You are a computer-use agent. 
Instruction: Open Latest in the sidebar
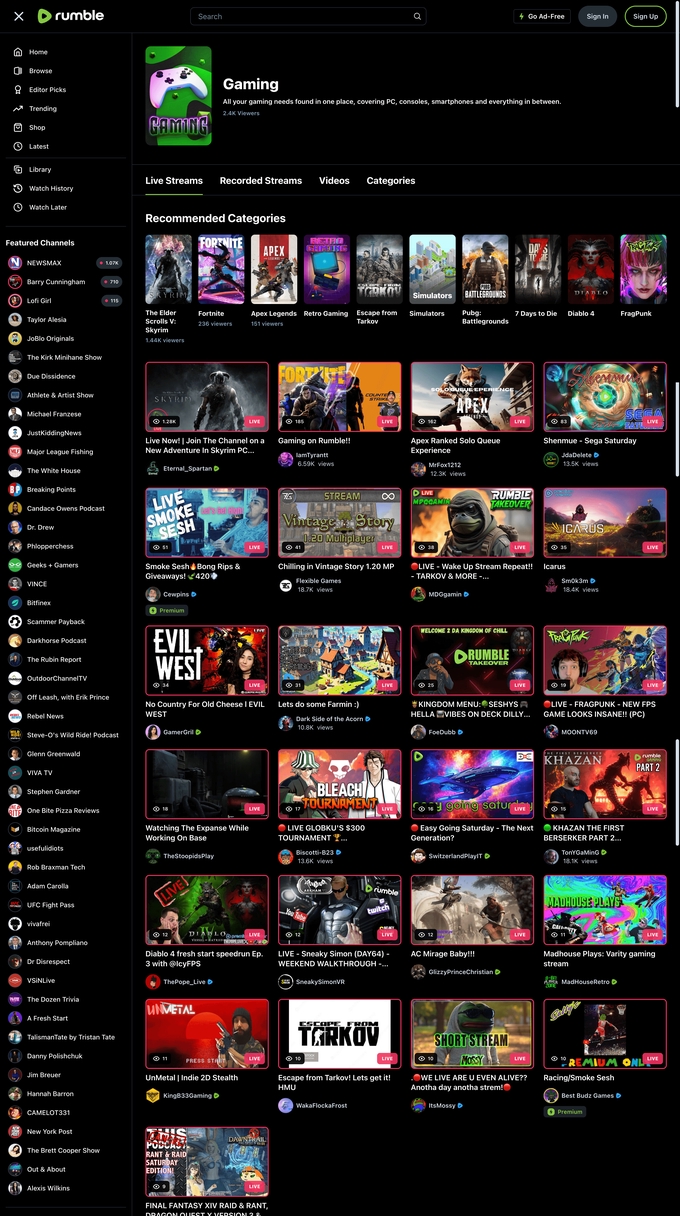(x=39, y=147)
